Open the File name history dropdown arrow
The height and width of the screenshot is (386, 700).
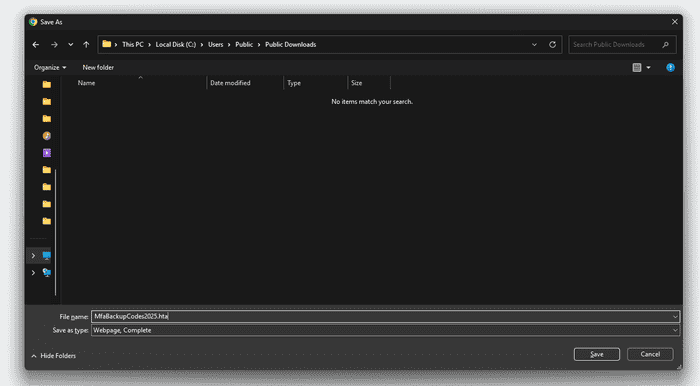(x=675, y=316)
